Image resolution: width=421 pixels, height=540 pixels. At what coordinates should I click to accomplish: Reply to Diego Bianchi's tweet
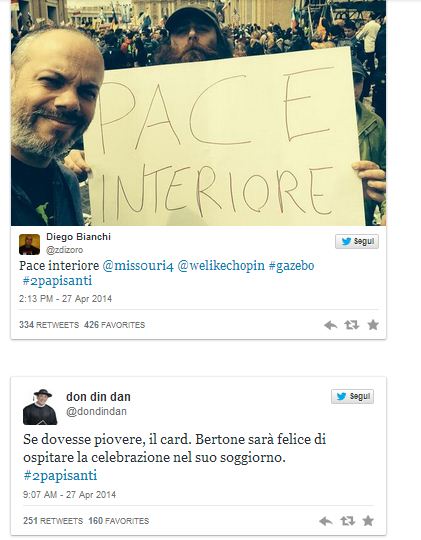(330, 325)
